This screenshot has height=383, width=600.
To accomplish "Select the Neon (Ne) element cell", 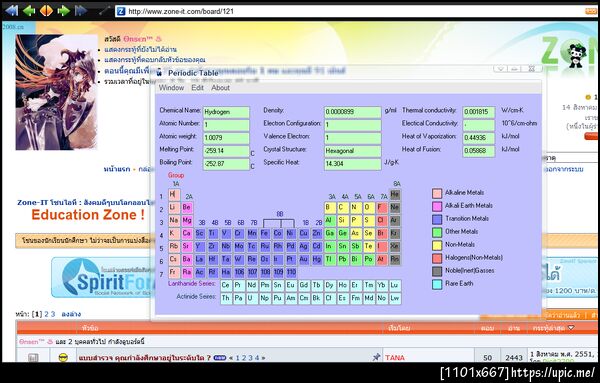I will click(395, 207).
